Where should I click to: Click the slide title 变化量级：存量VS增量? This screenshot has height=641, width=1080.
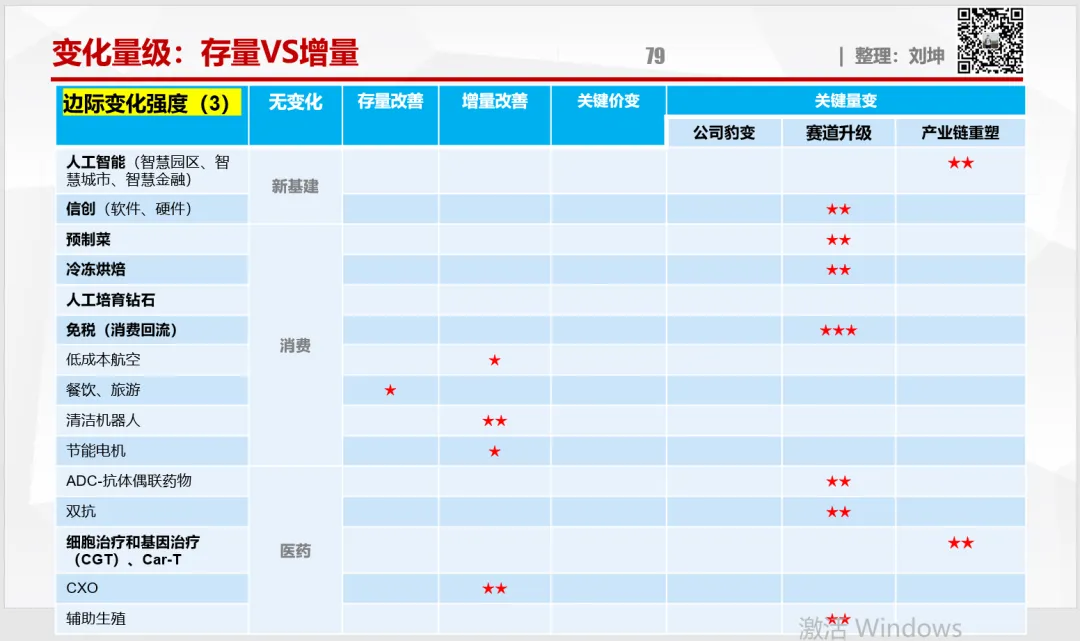pos(205,53)
